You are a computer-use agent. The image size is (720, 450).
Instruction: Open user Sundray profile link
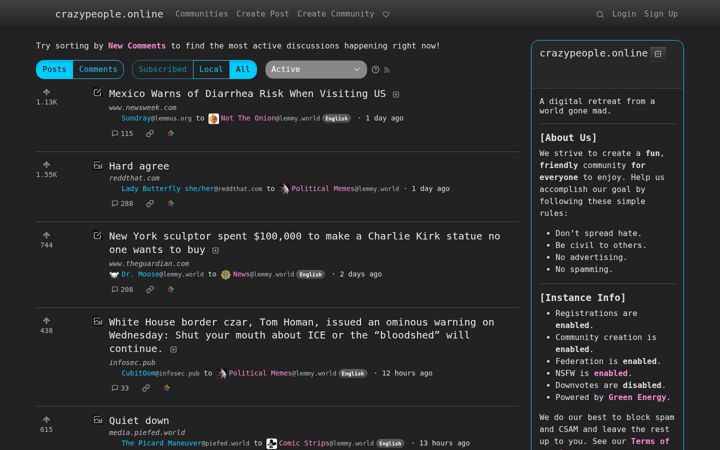coord(157,118)
